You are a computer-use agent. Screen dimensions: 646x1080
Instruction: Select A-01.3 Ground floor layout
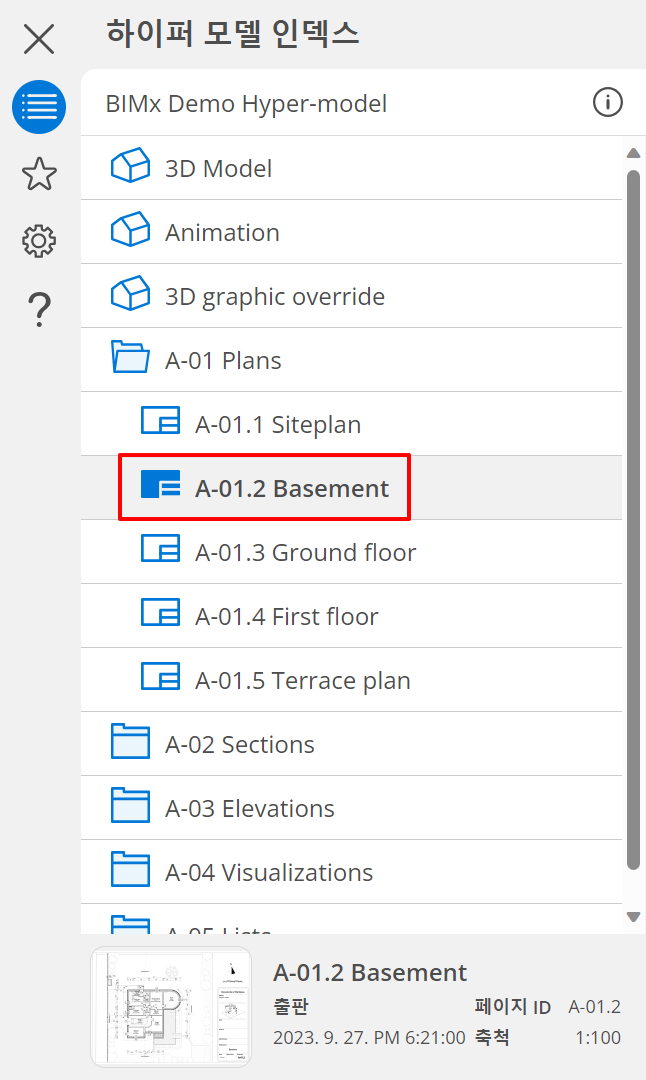click(x=305, y=553)
